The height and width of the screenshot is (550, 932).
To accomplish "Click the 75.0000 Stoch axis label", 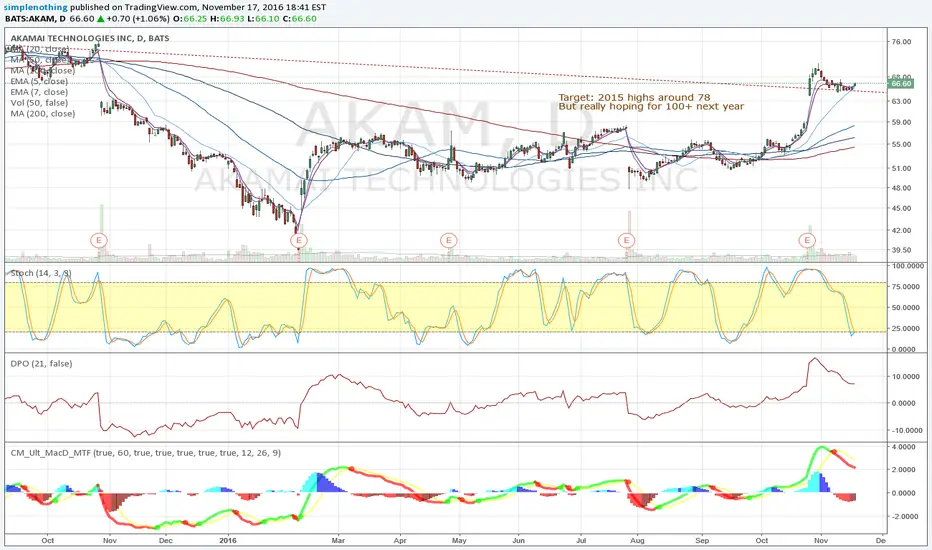I will [903, 287].
